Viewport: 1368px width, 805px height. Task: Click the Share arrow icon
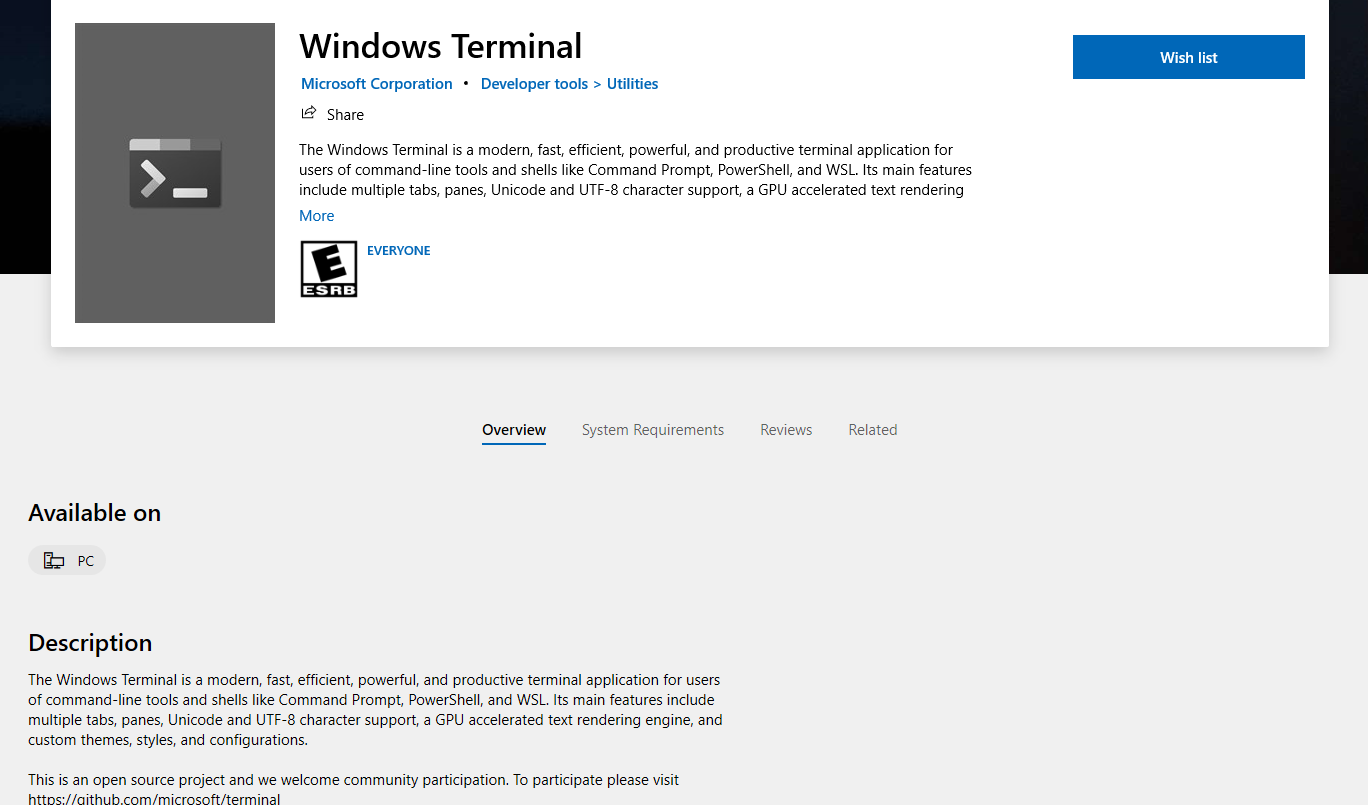coord(309,113)
